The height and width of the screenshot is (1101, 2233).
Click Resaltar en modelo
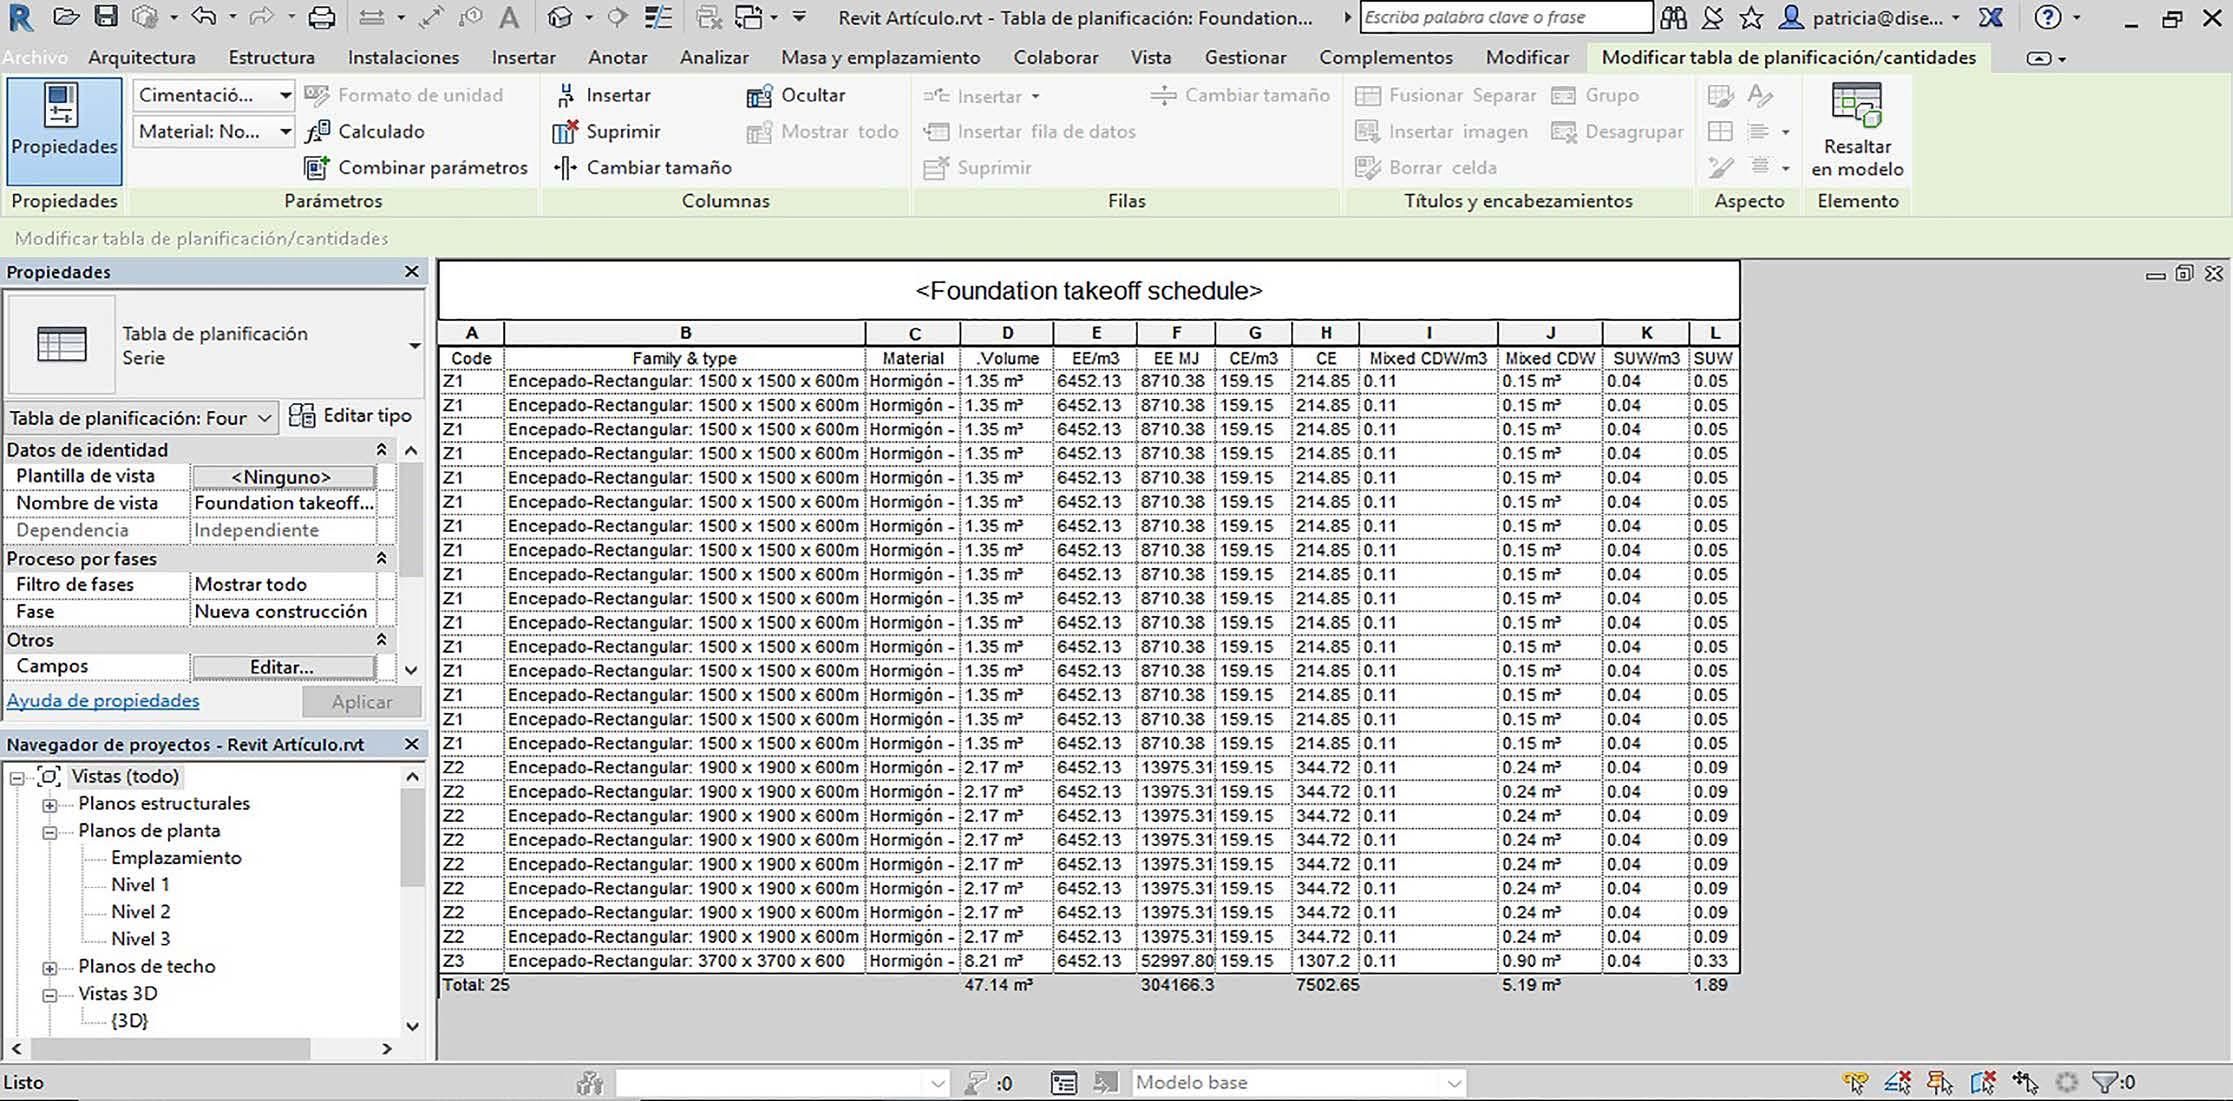[x=1857, y=131]
